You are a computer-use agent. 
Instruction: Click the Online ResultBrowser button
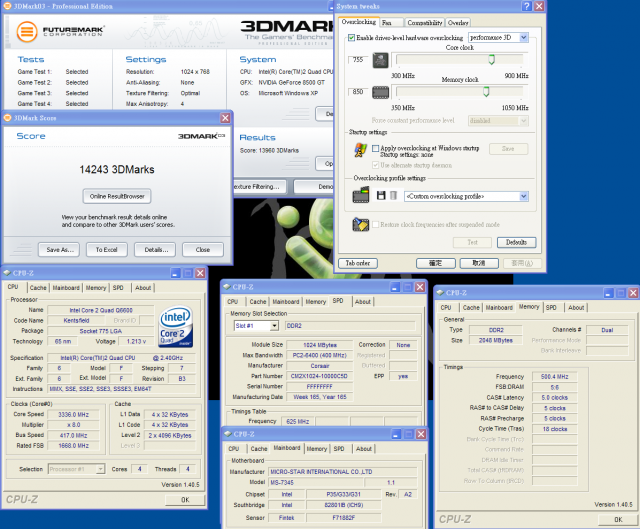pos(117,196)
